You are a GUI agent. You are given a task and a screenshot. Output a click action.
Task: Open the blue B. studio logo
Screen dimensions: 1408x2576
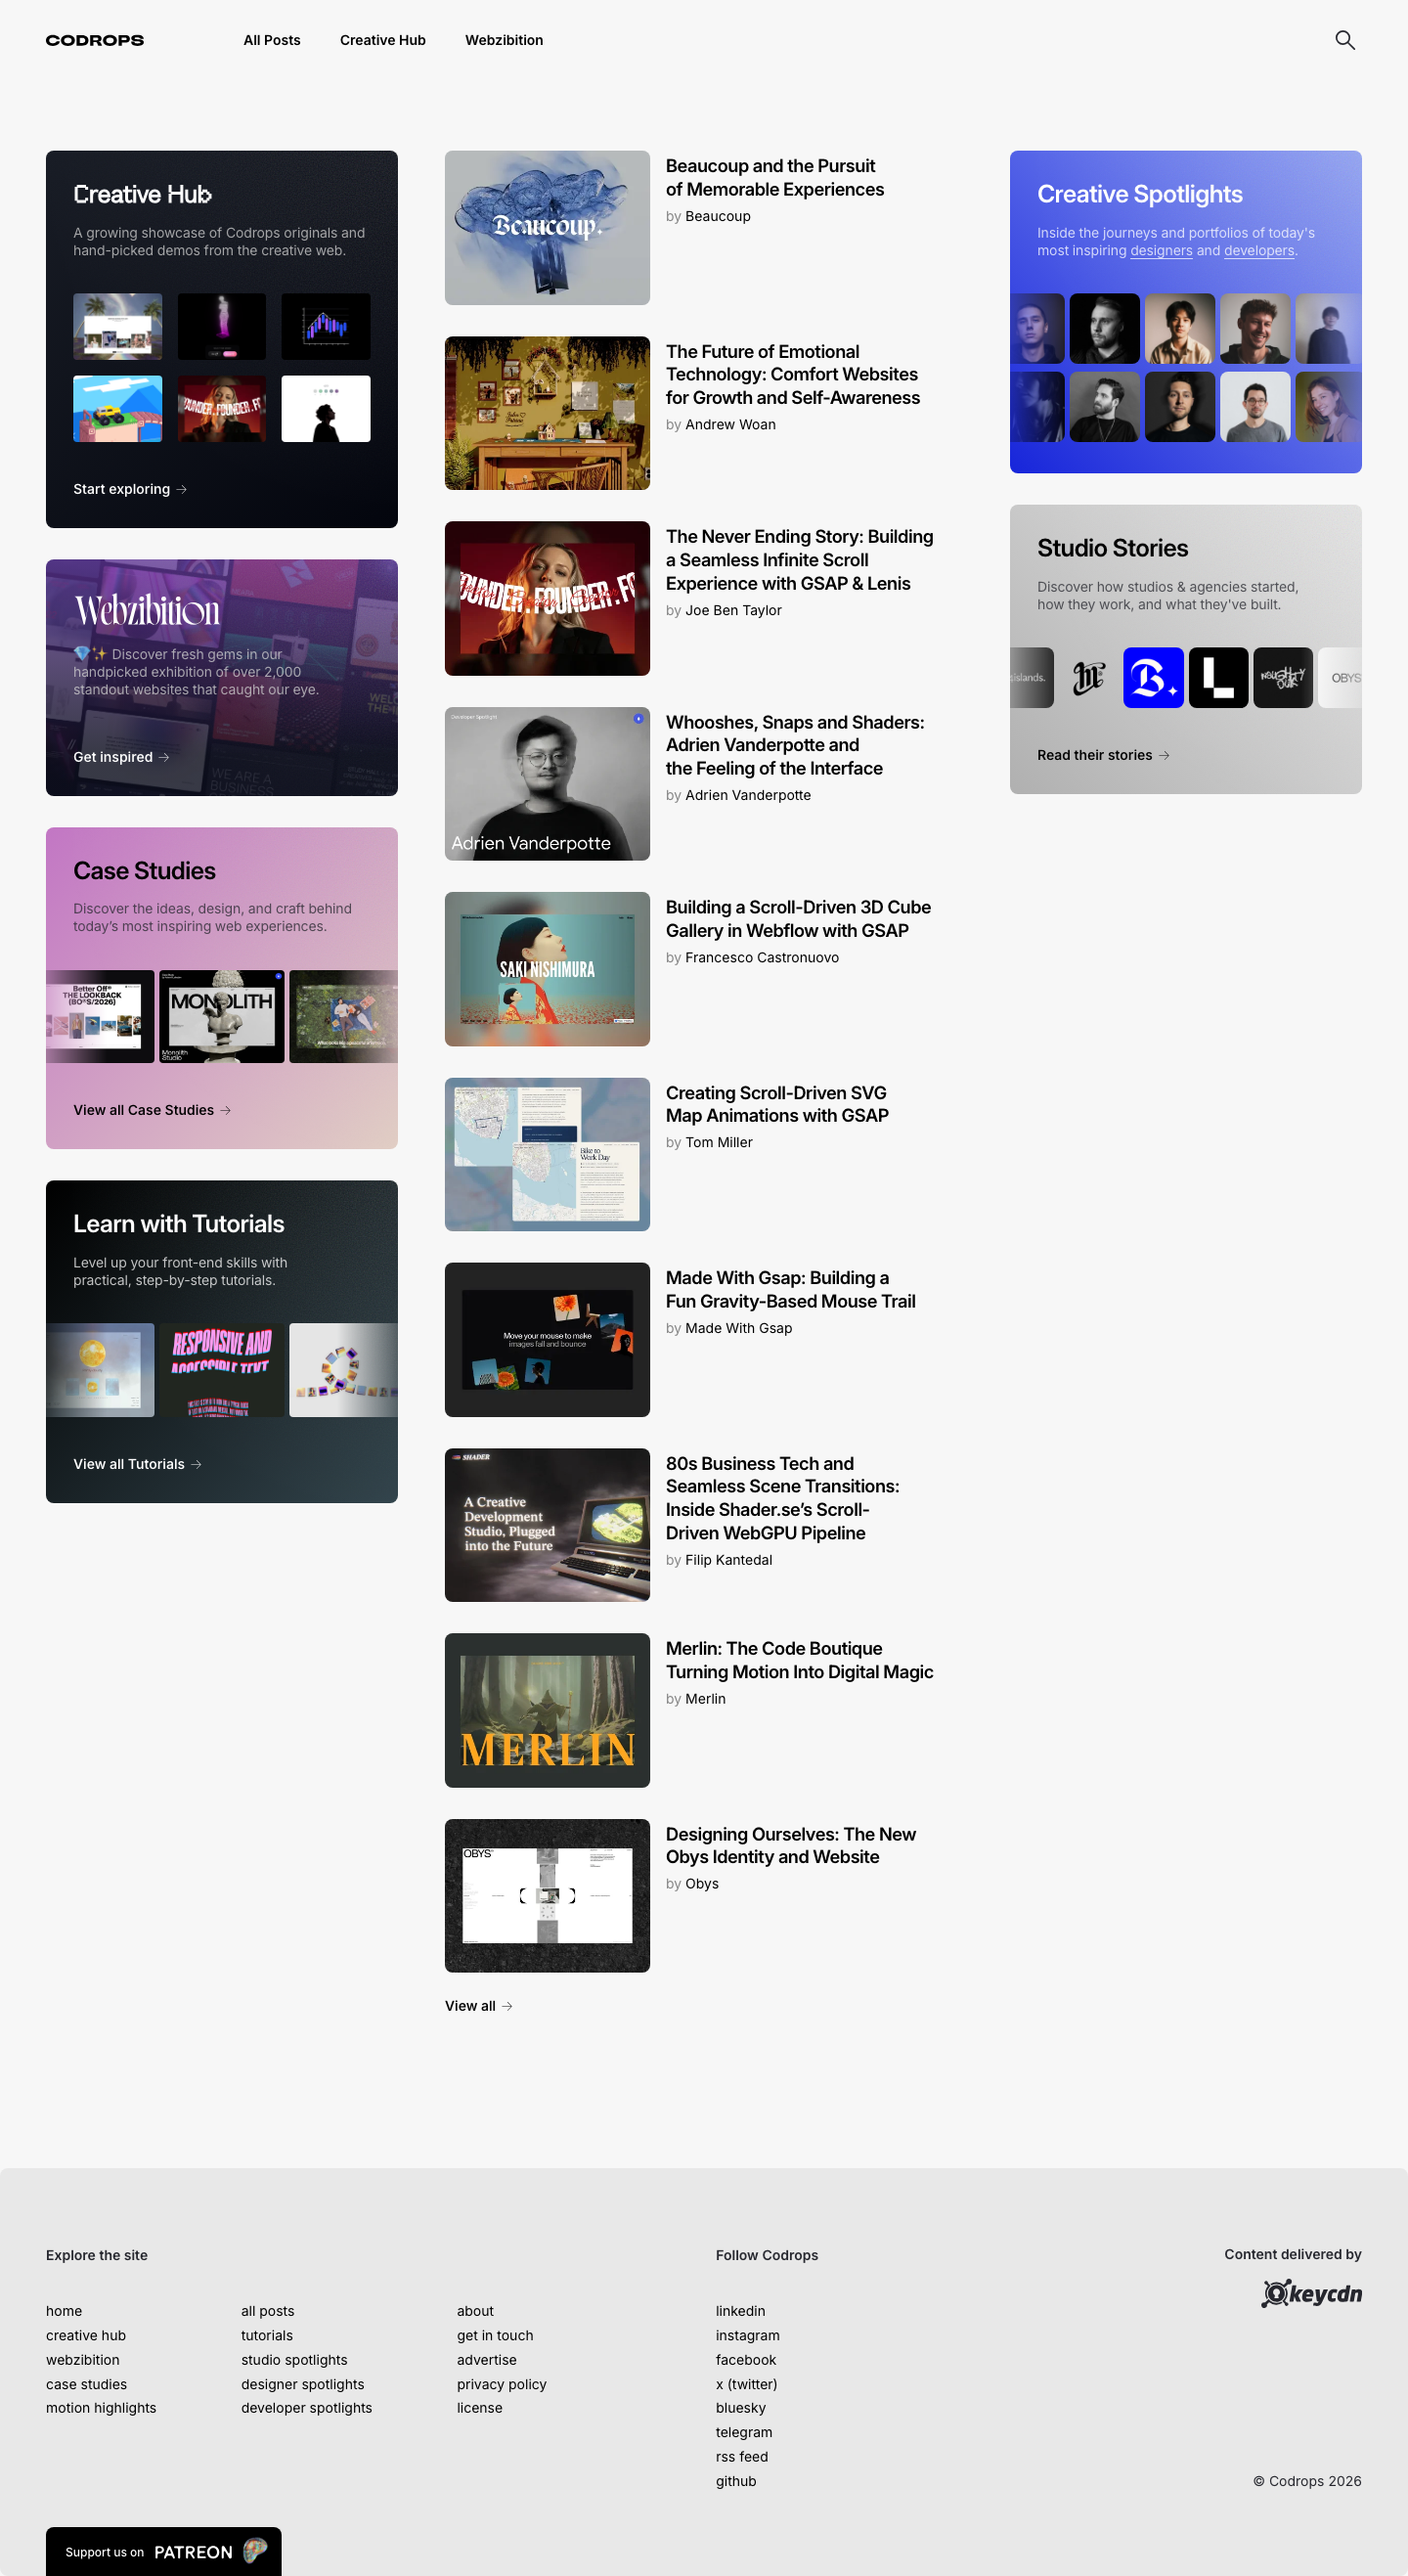[x=1153, y=677]
